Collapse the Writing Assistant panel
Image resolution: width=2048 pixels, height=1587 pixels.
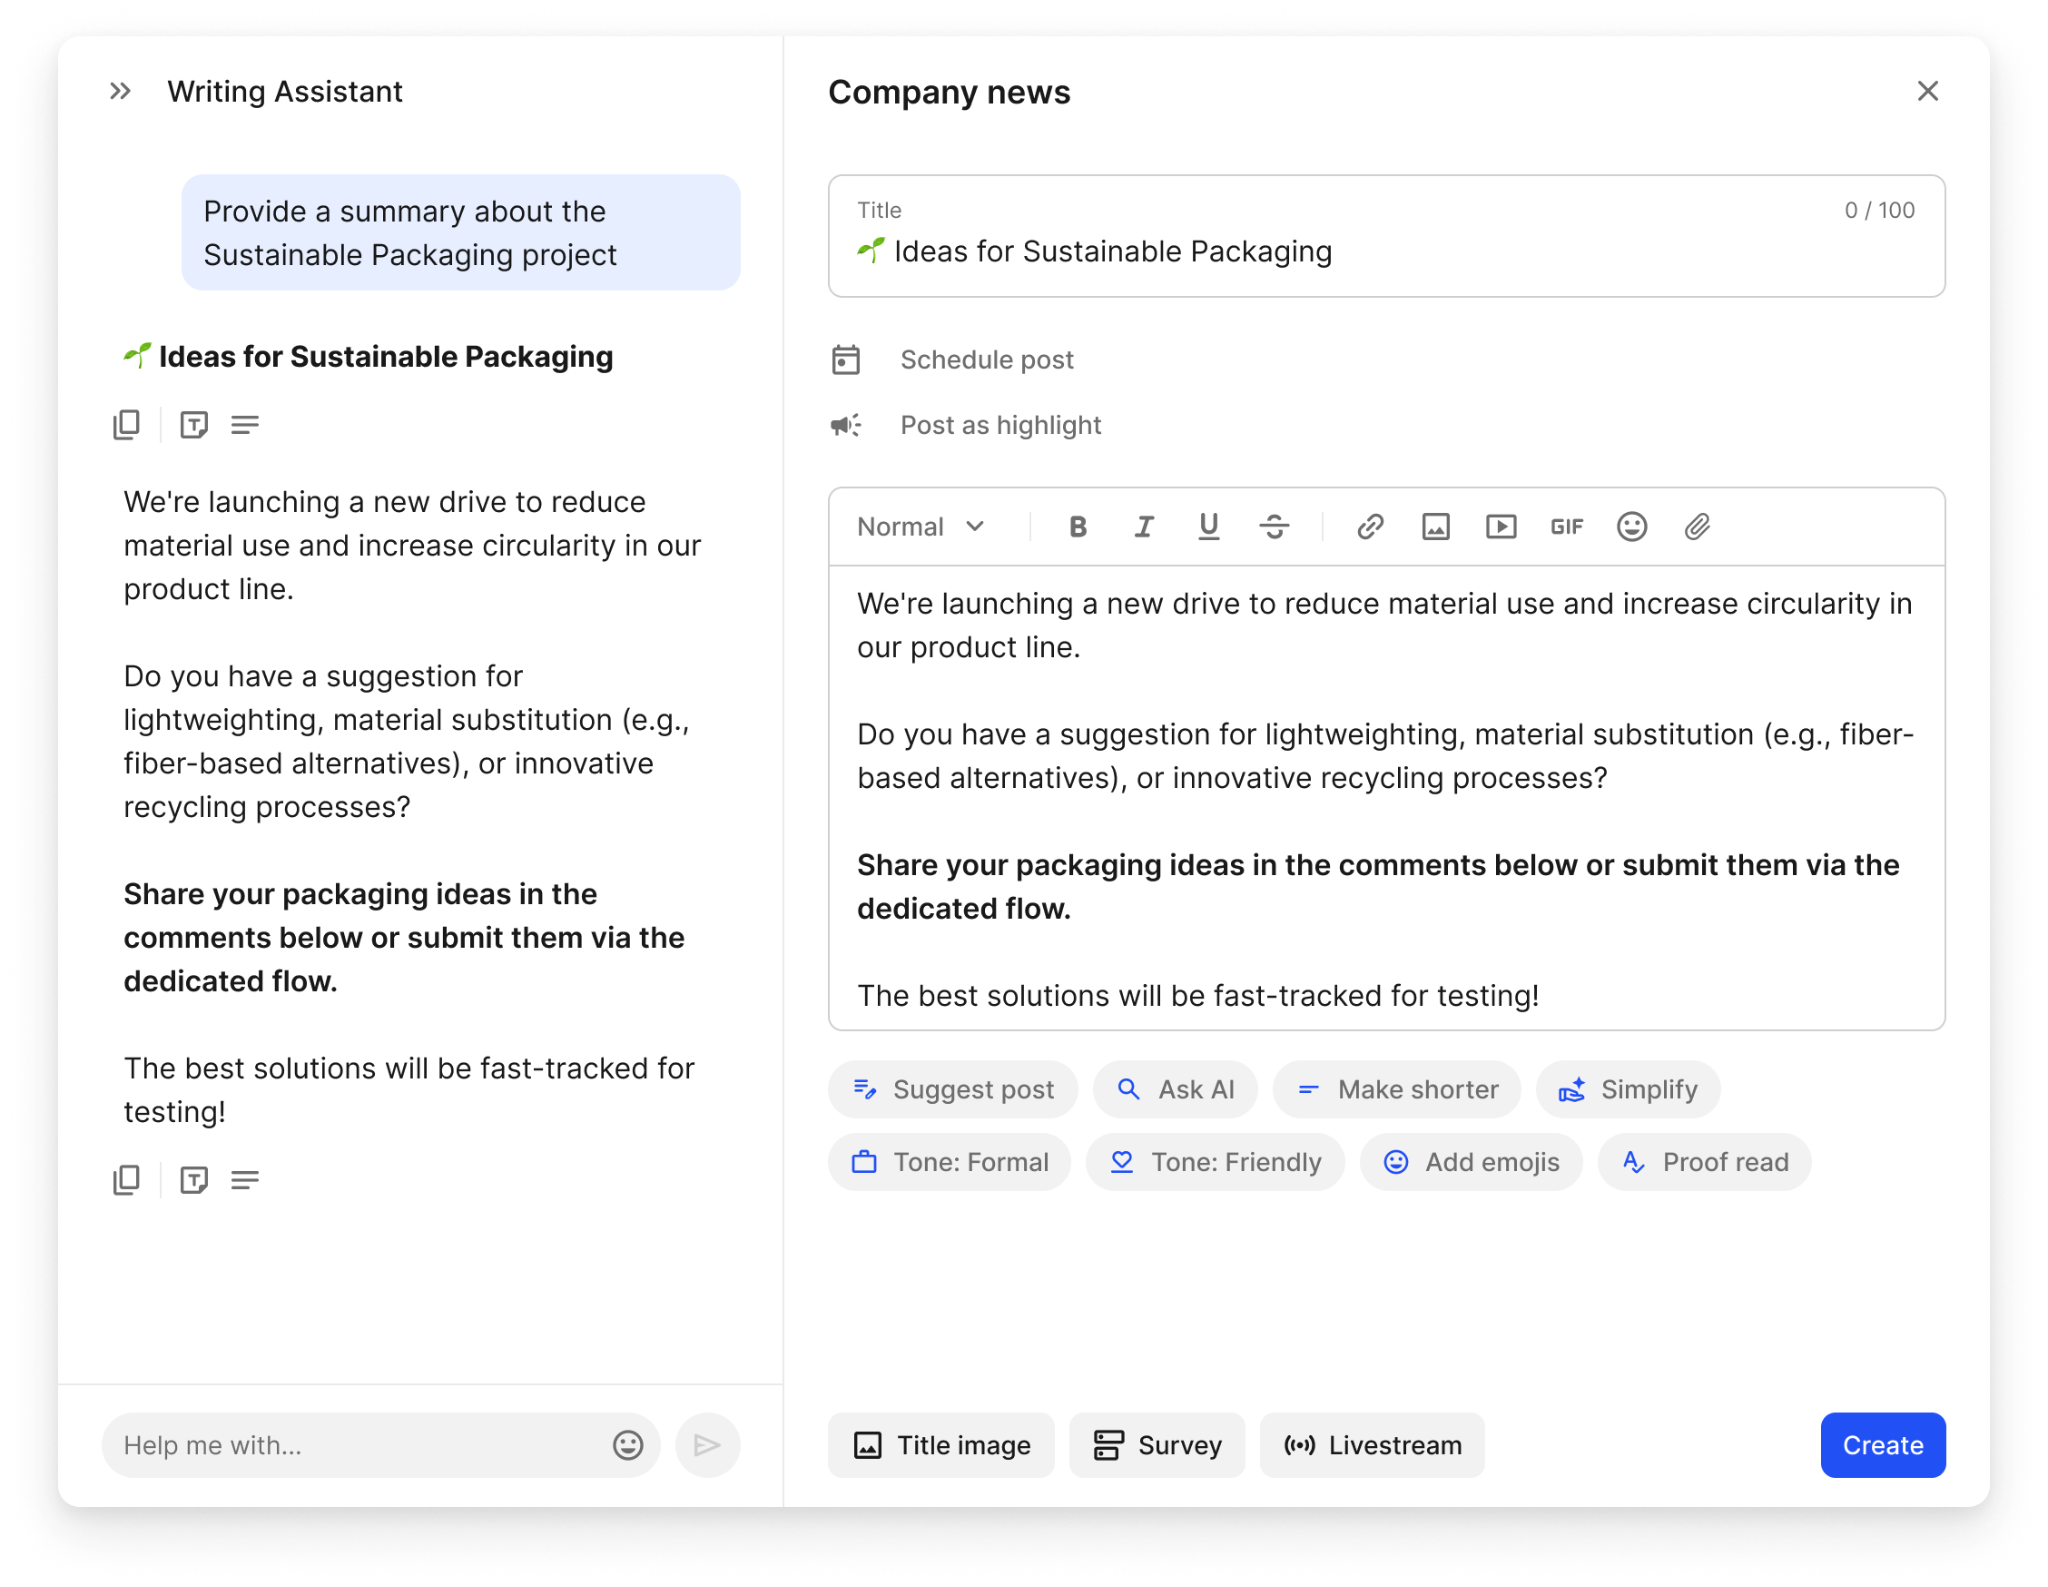pos(120,90)
